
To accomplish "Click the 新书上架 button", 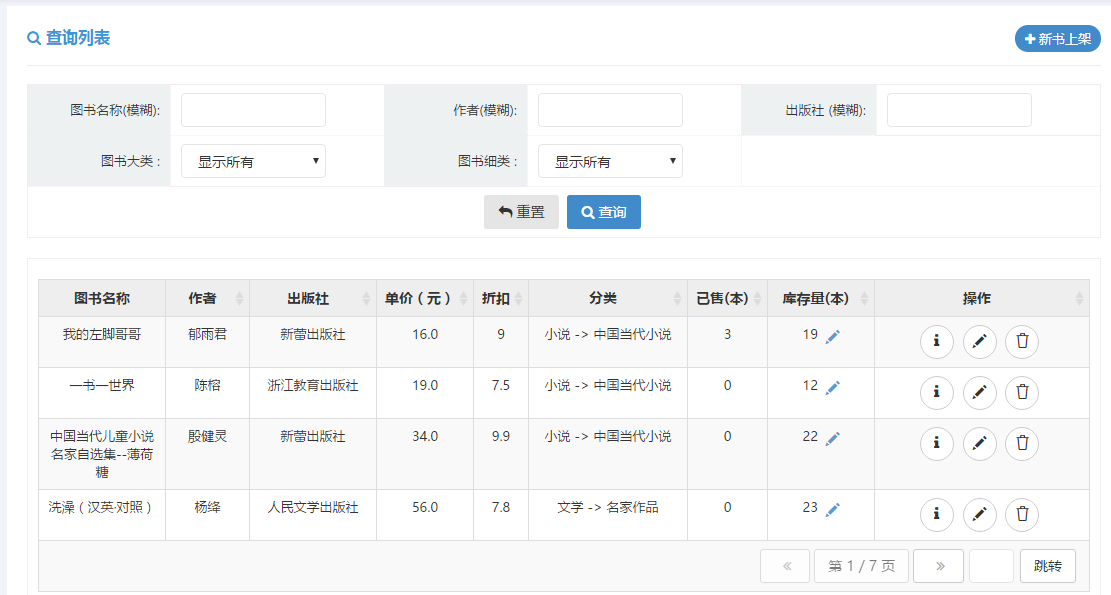I will (x=1057, y=39).
